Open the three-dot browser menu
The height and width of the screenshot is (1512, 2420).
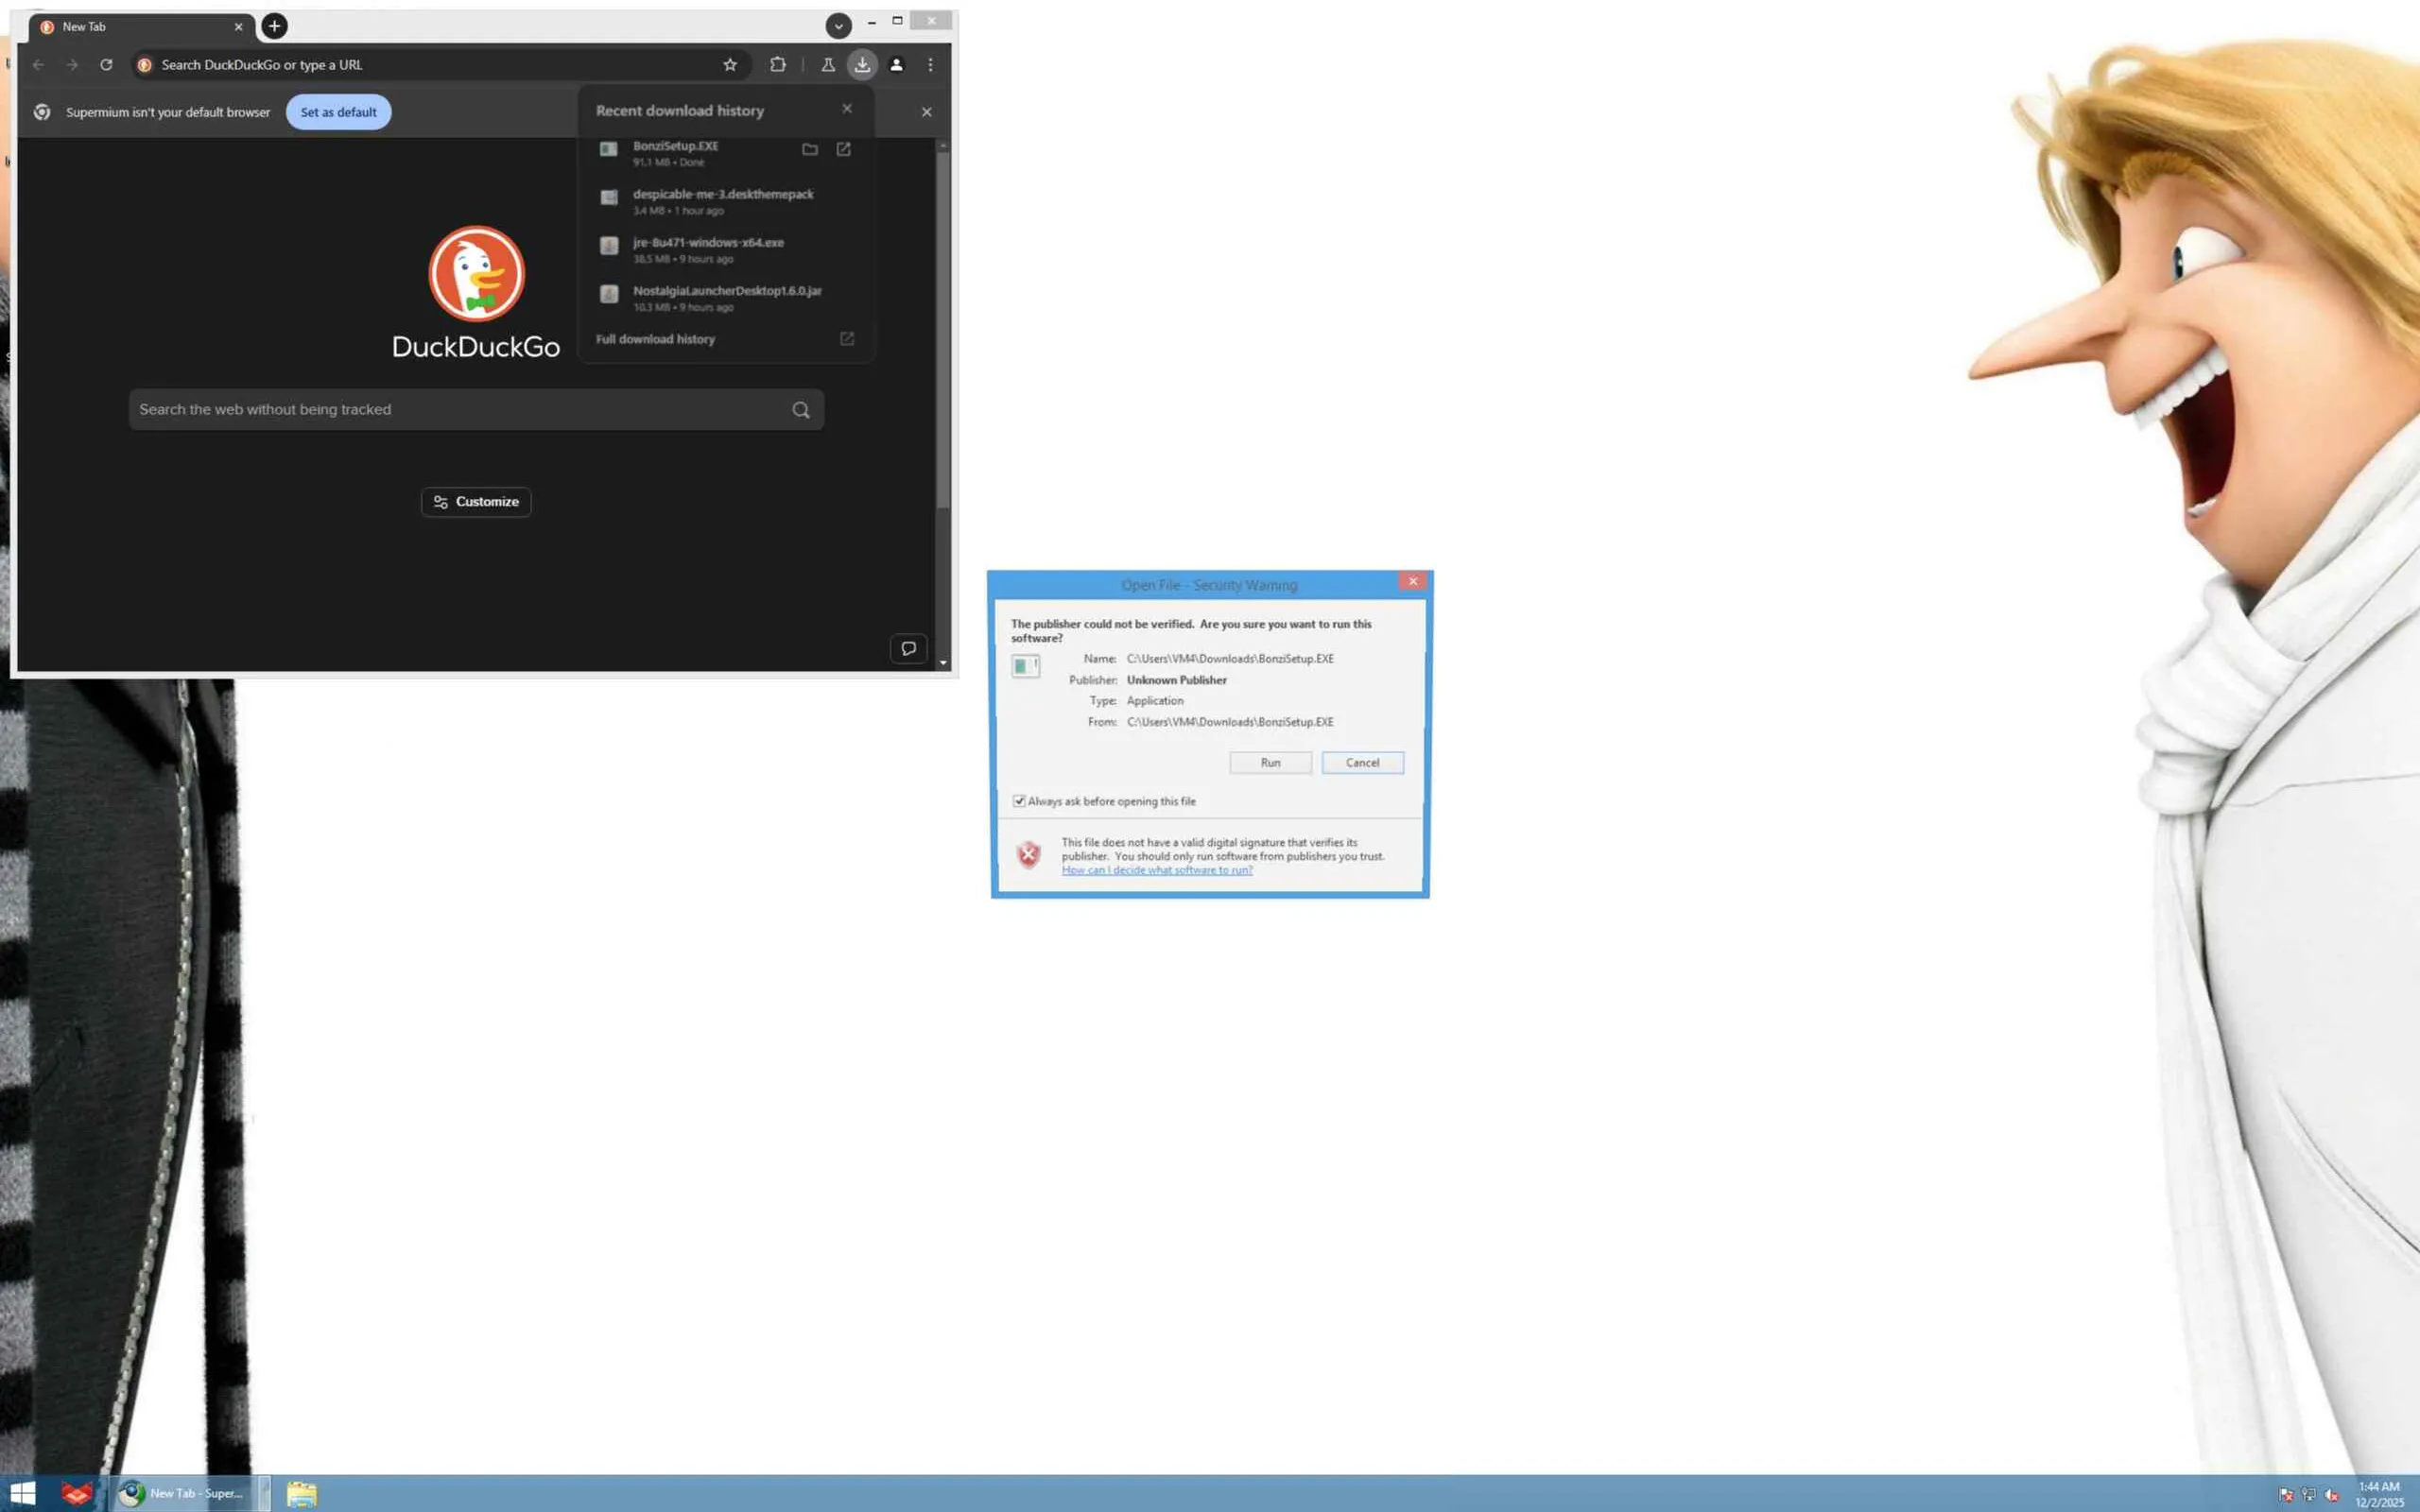(x=930, y=65)
